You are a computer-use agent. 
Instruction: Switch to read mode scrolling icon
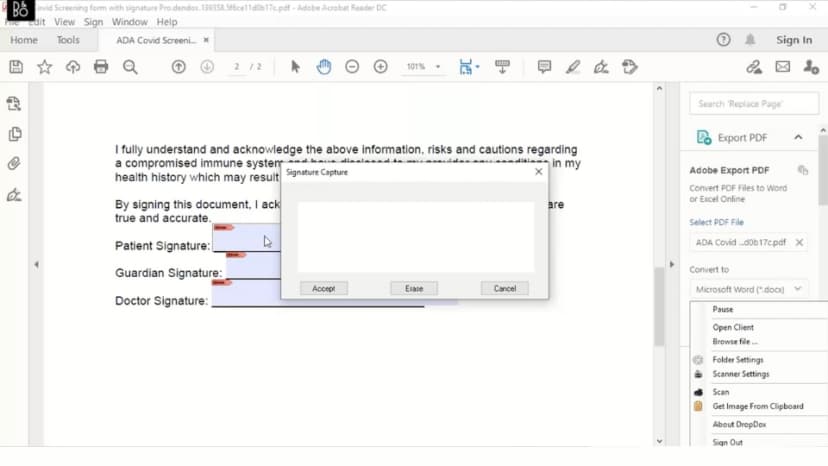coord(502,67)
